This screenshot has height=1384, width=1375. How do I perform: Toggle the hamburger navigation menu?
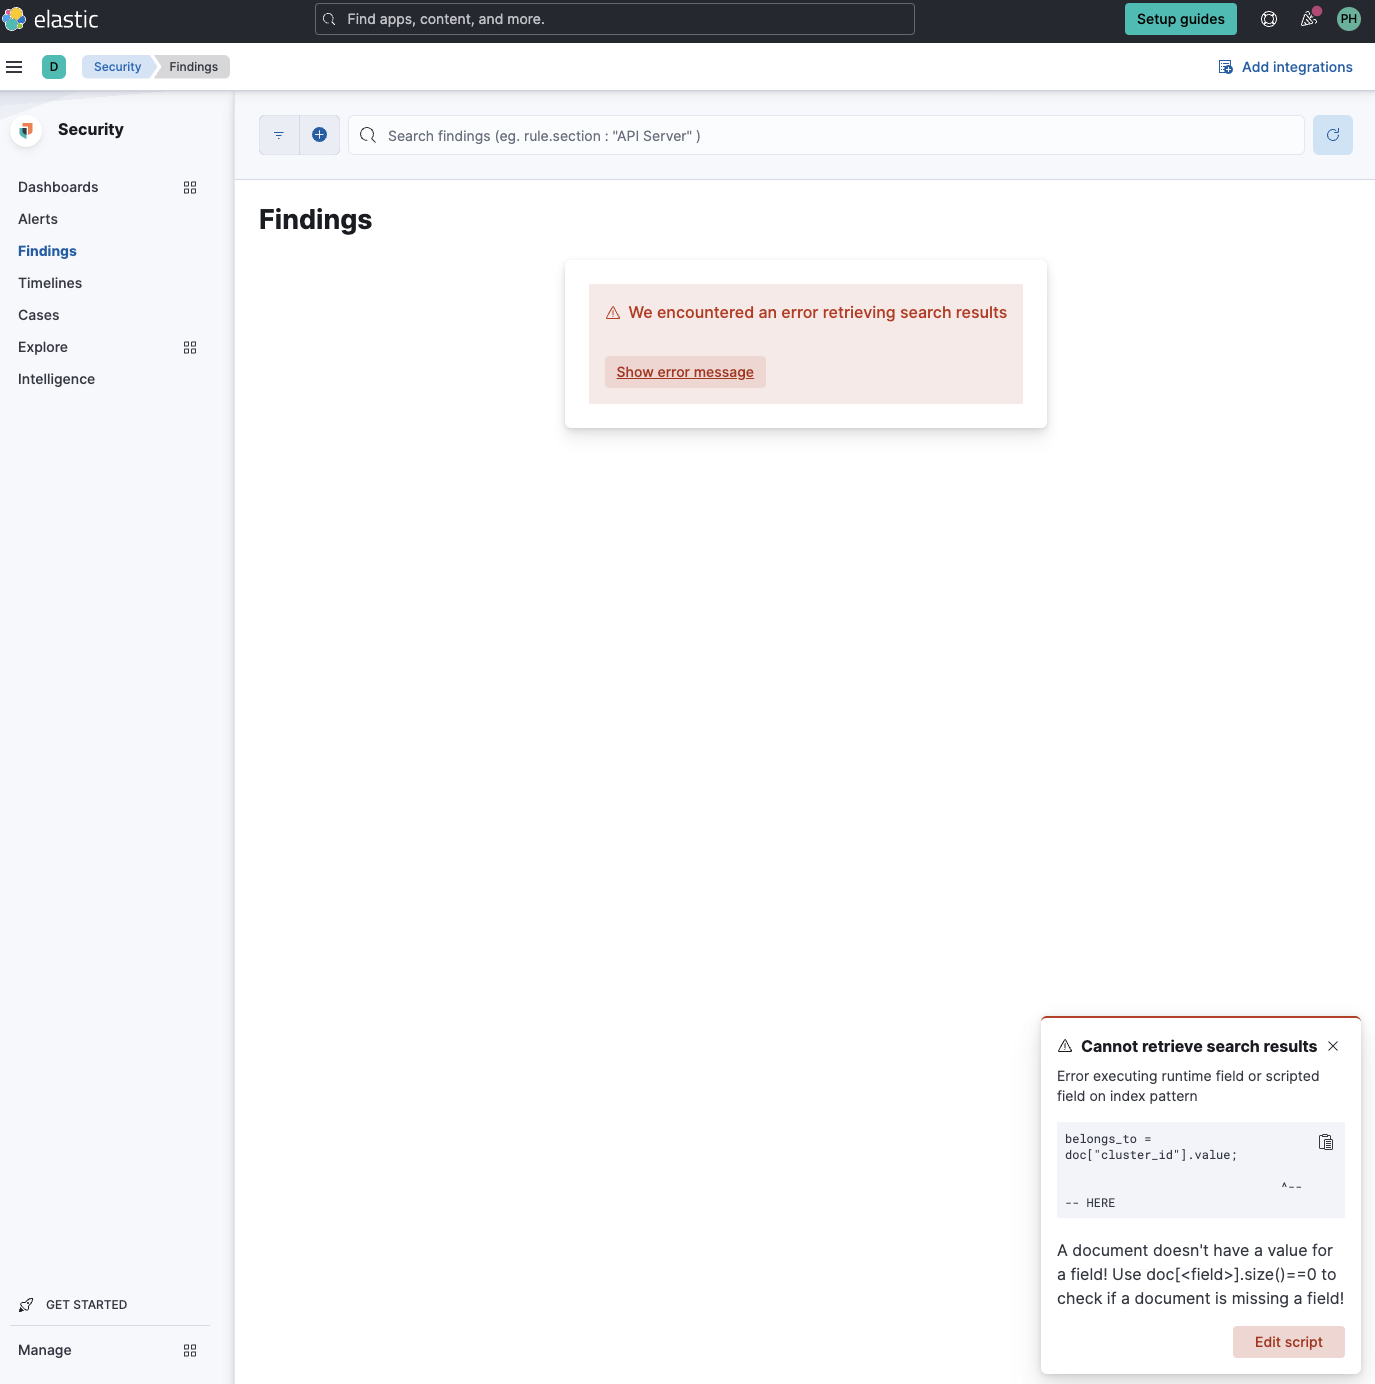coord(14,67)
